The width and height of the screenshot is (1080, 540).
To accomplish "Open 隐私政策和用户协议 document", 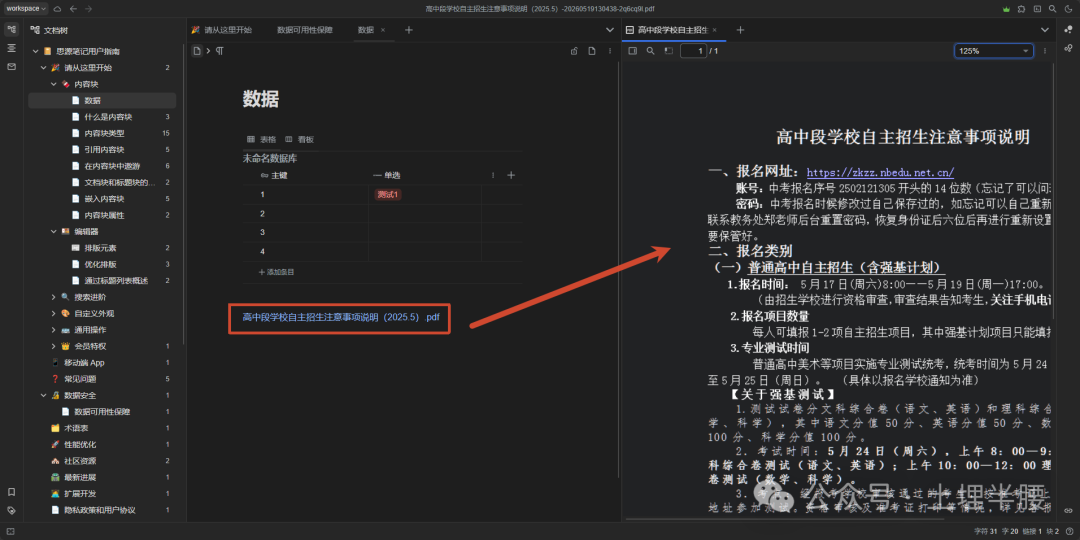I will 100,510.
